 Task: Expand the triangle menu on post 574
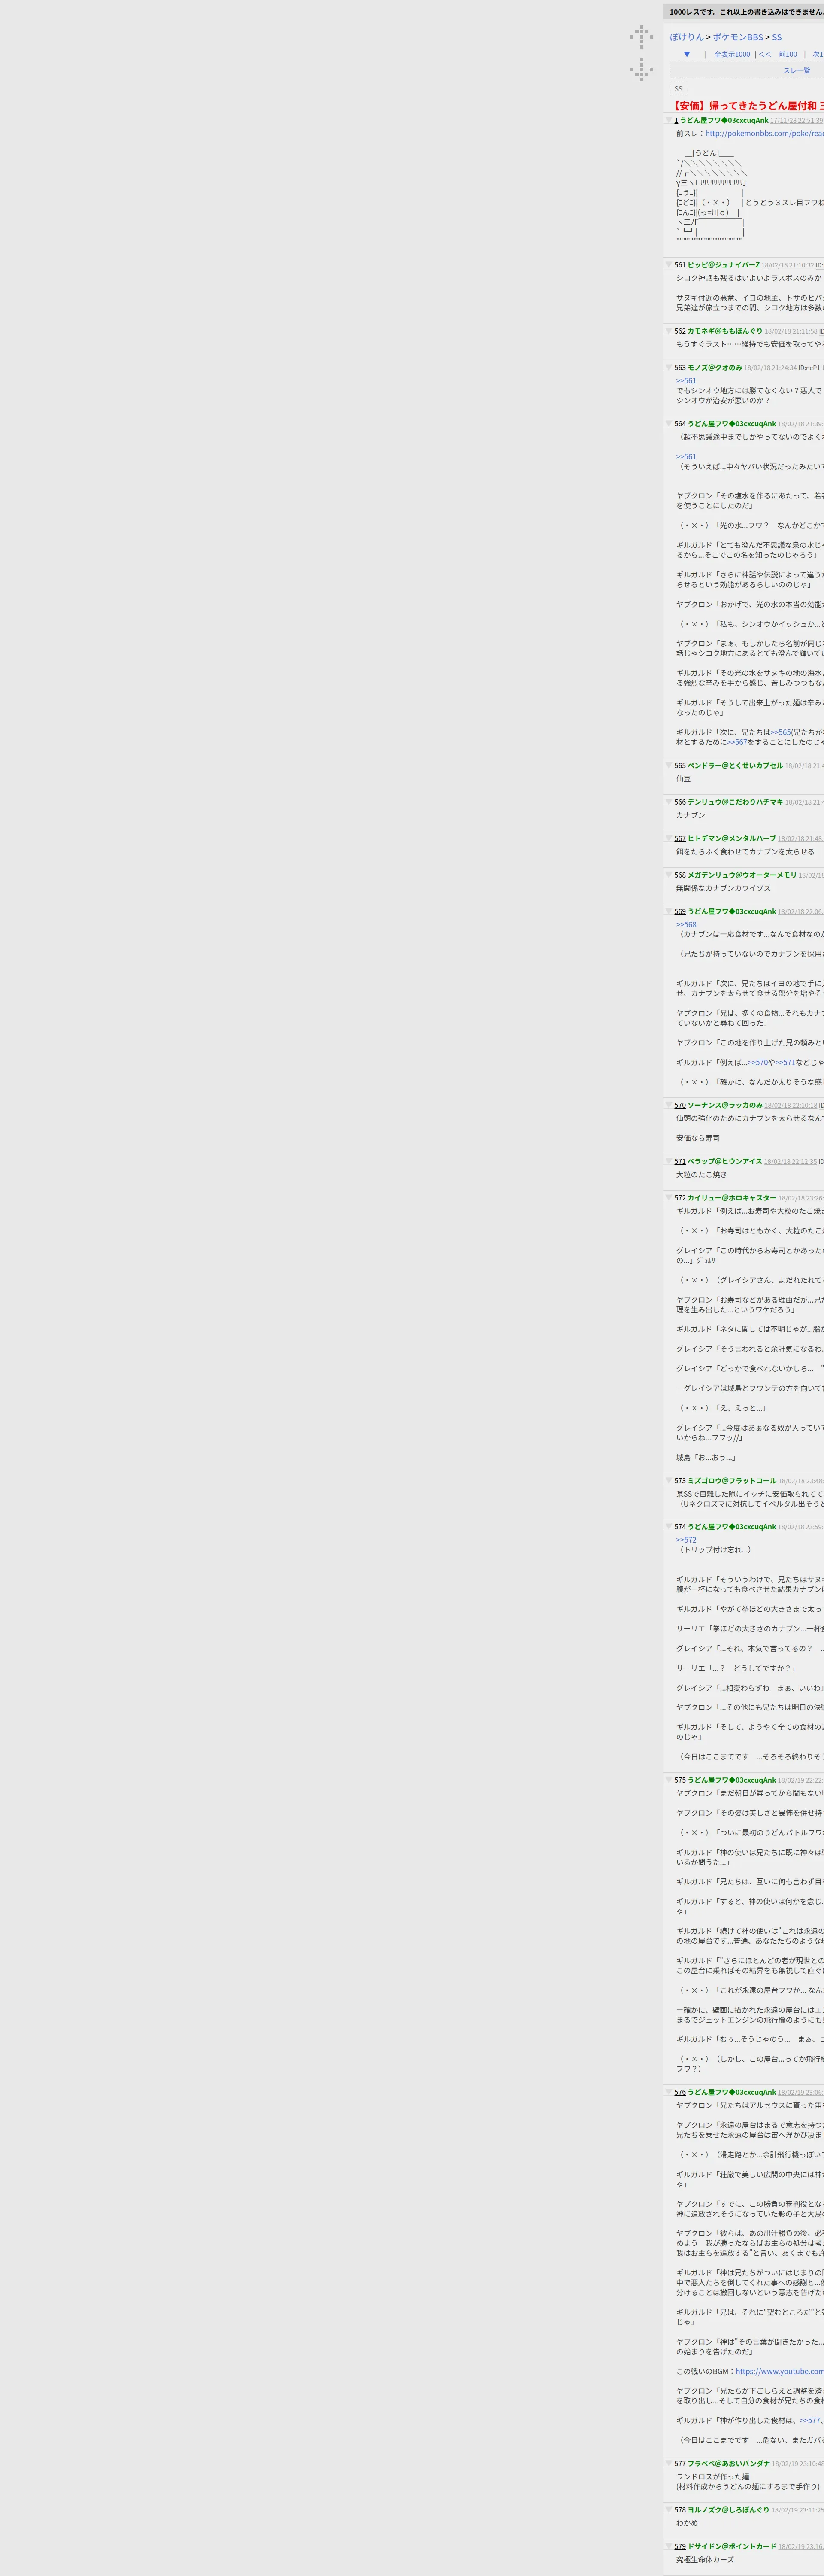pyautogui.click(x=670, y=1527)
